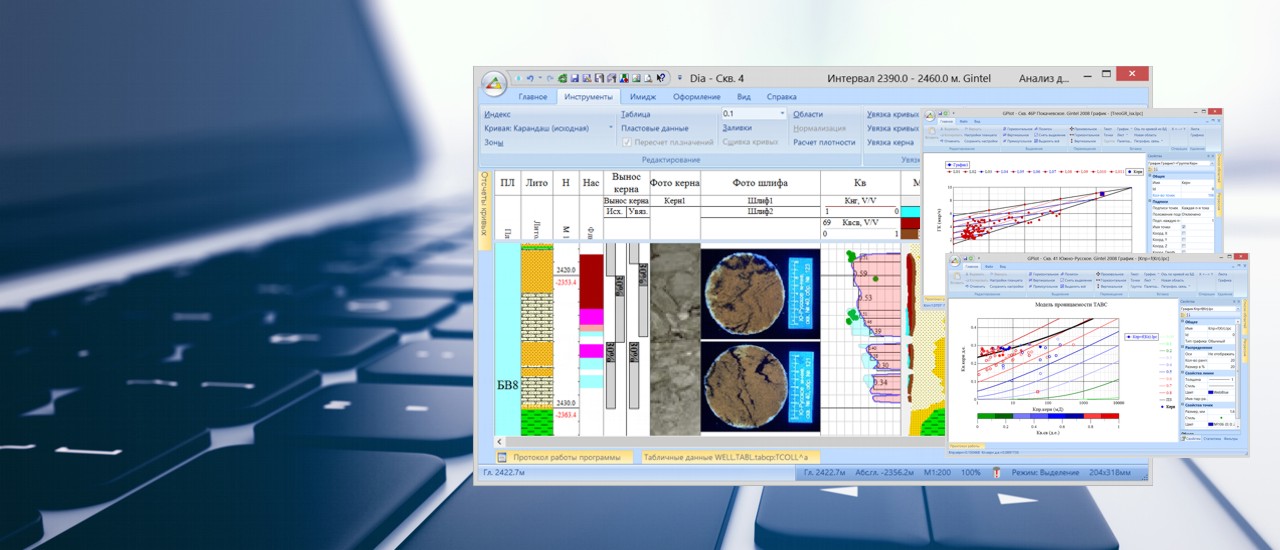This screenshot has width=1280, height=550.
Task: Toggle the Коорд. X checkbox in properties
Action: (1185, 233)
